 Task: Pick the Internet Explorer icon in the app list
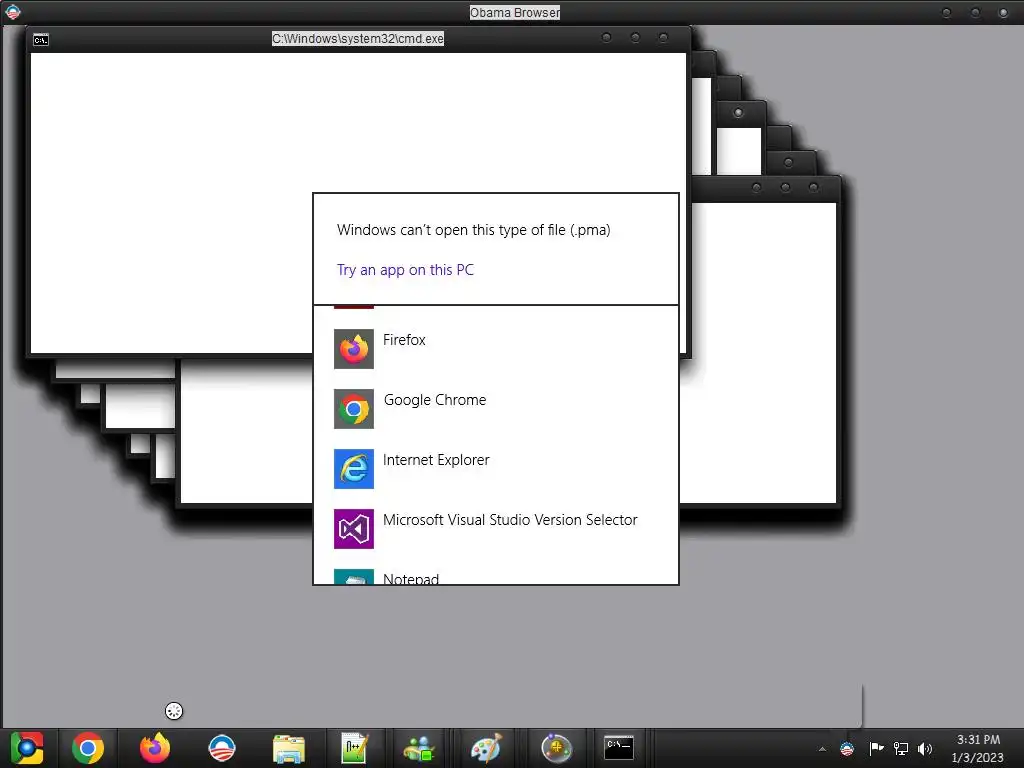pos(354,469)
